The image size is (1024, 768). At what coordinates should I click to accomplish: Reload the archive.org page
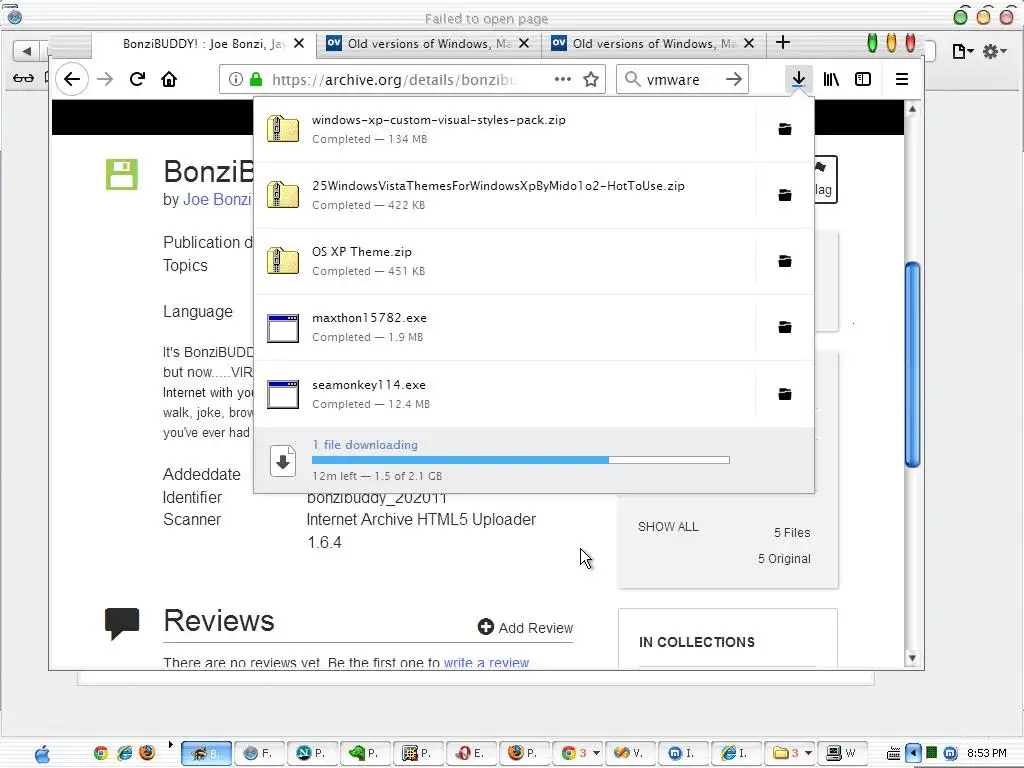click(137, 80)
